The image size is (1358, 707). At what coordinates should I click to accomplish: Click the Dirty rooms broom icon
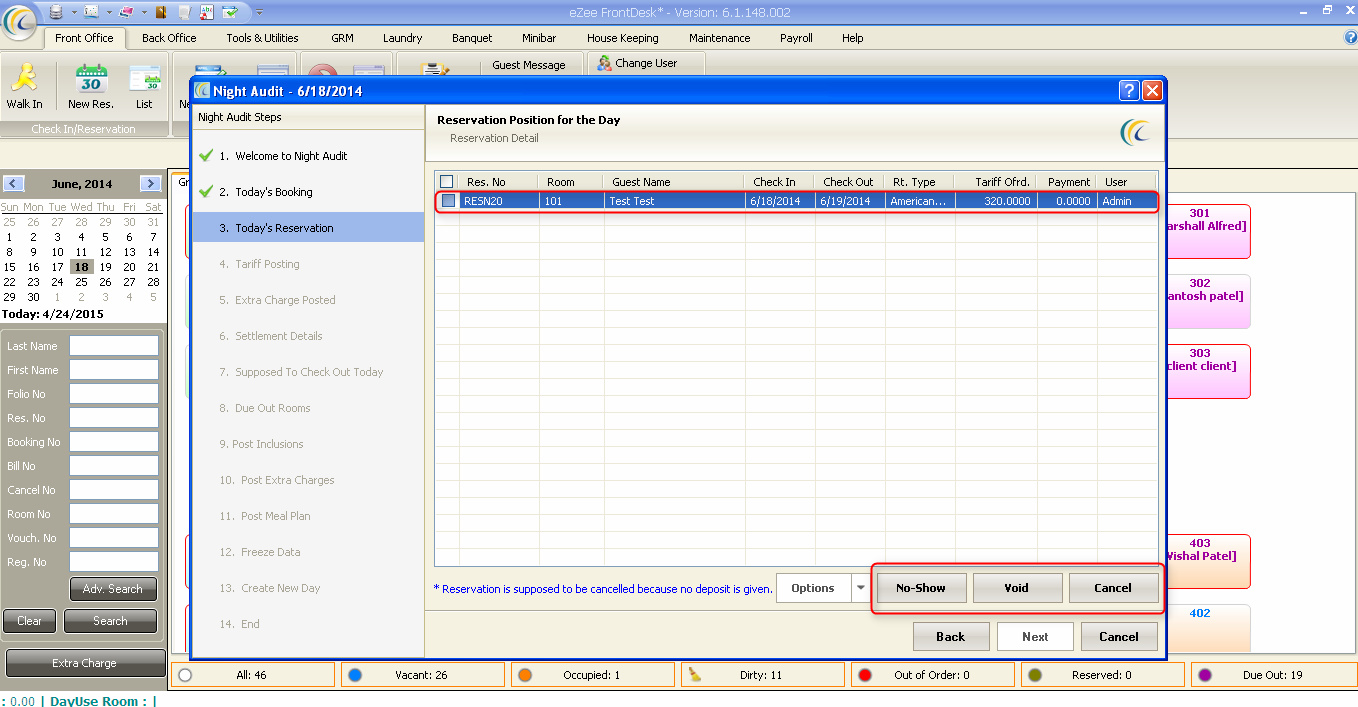coord(694,675)
